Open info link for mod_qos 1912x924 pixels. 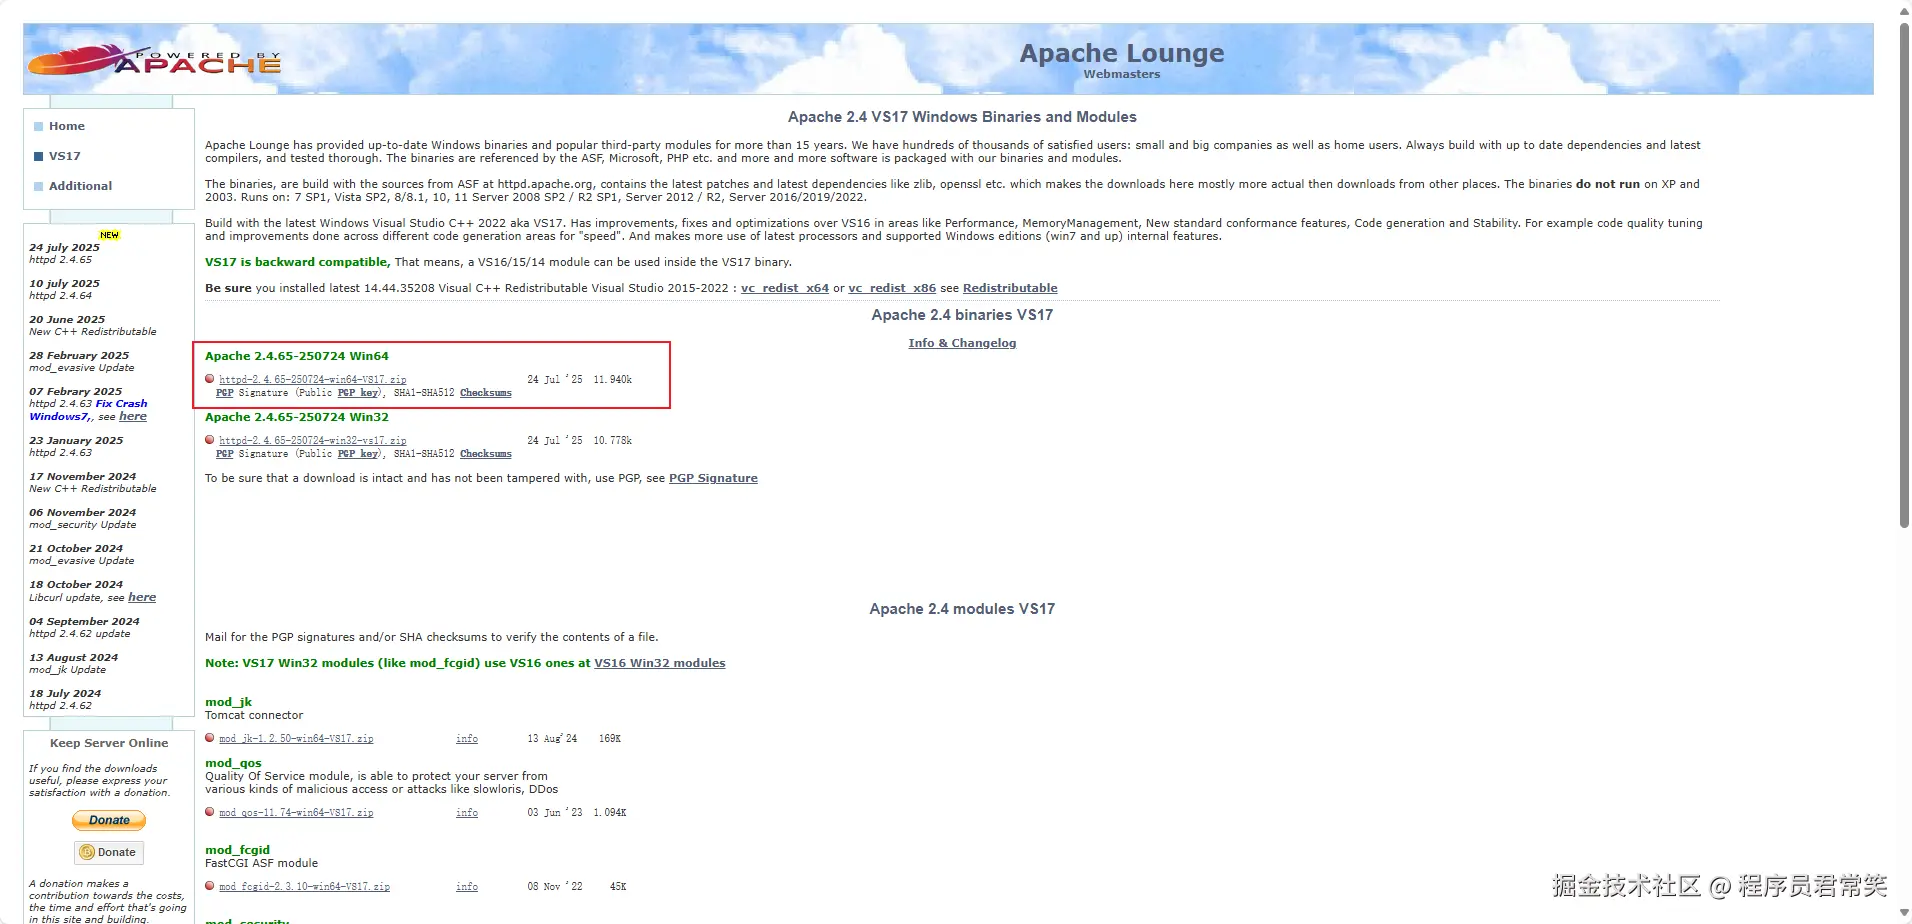(x=467, y=813)
